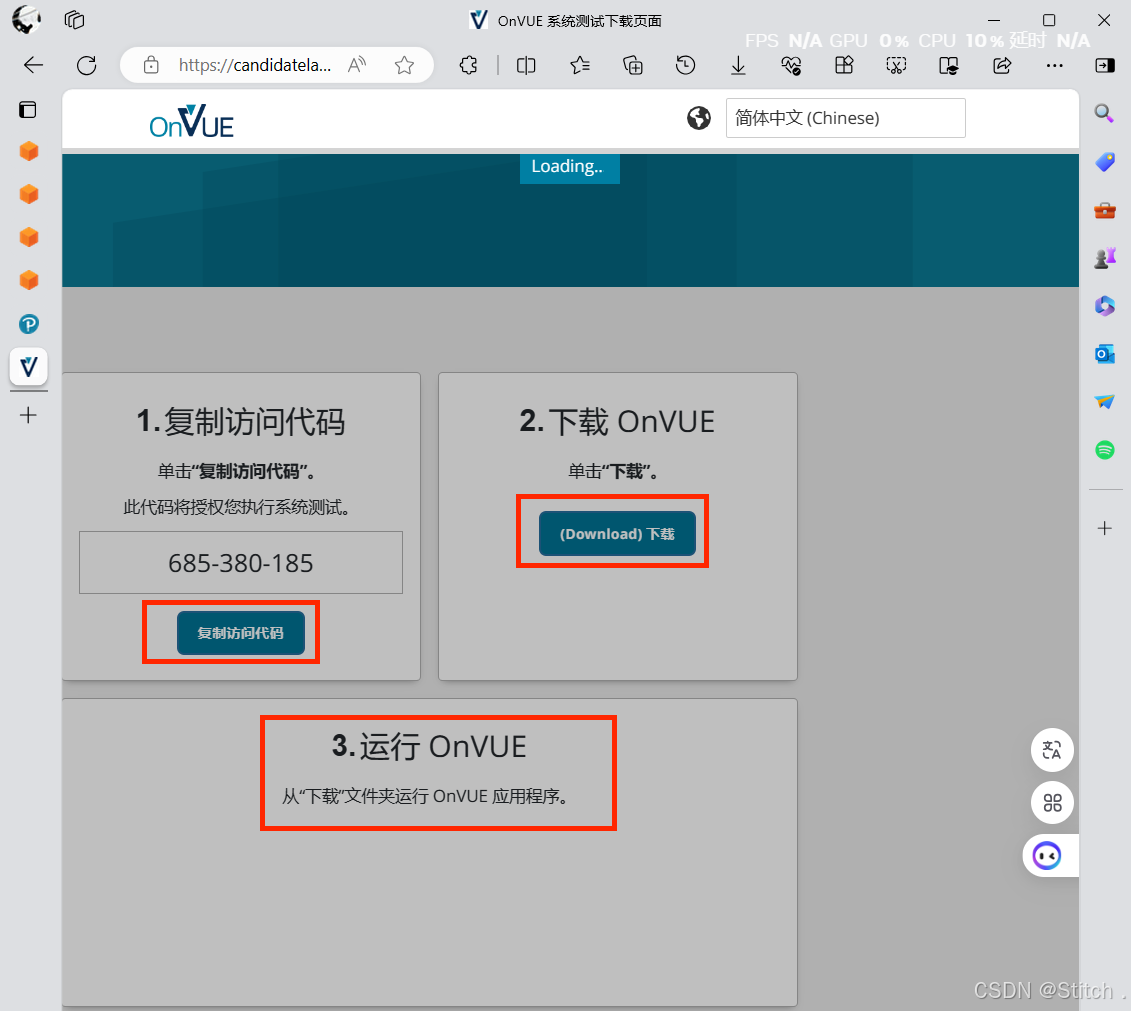Viewport: 1131px width, 1011px height.
Task: Click the profile avatar icon
Action: pyautogui.click(x=27, y=19)
